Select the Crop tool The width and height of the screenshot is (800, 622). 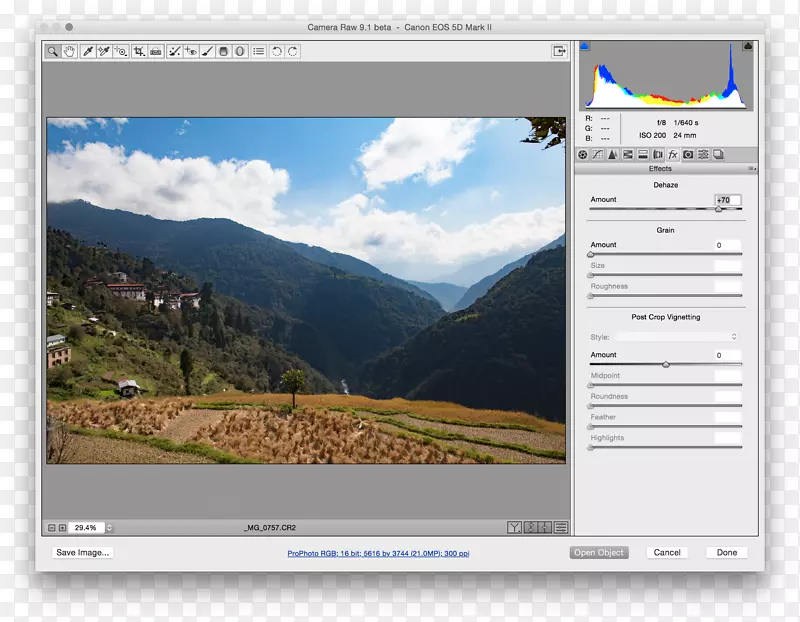(138, 51)
